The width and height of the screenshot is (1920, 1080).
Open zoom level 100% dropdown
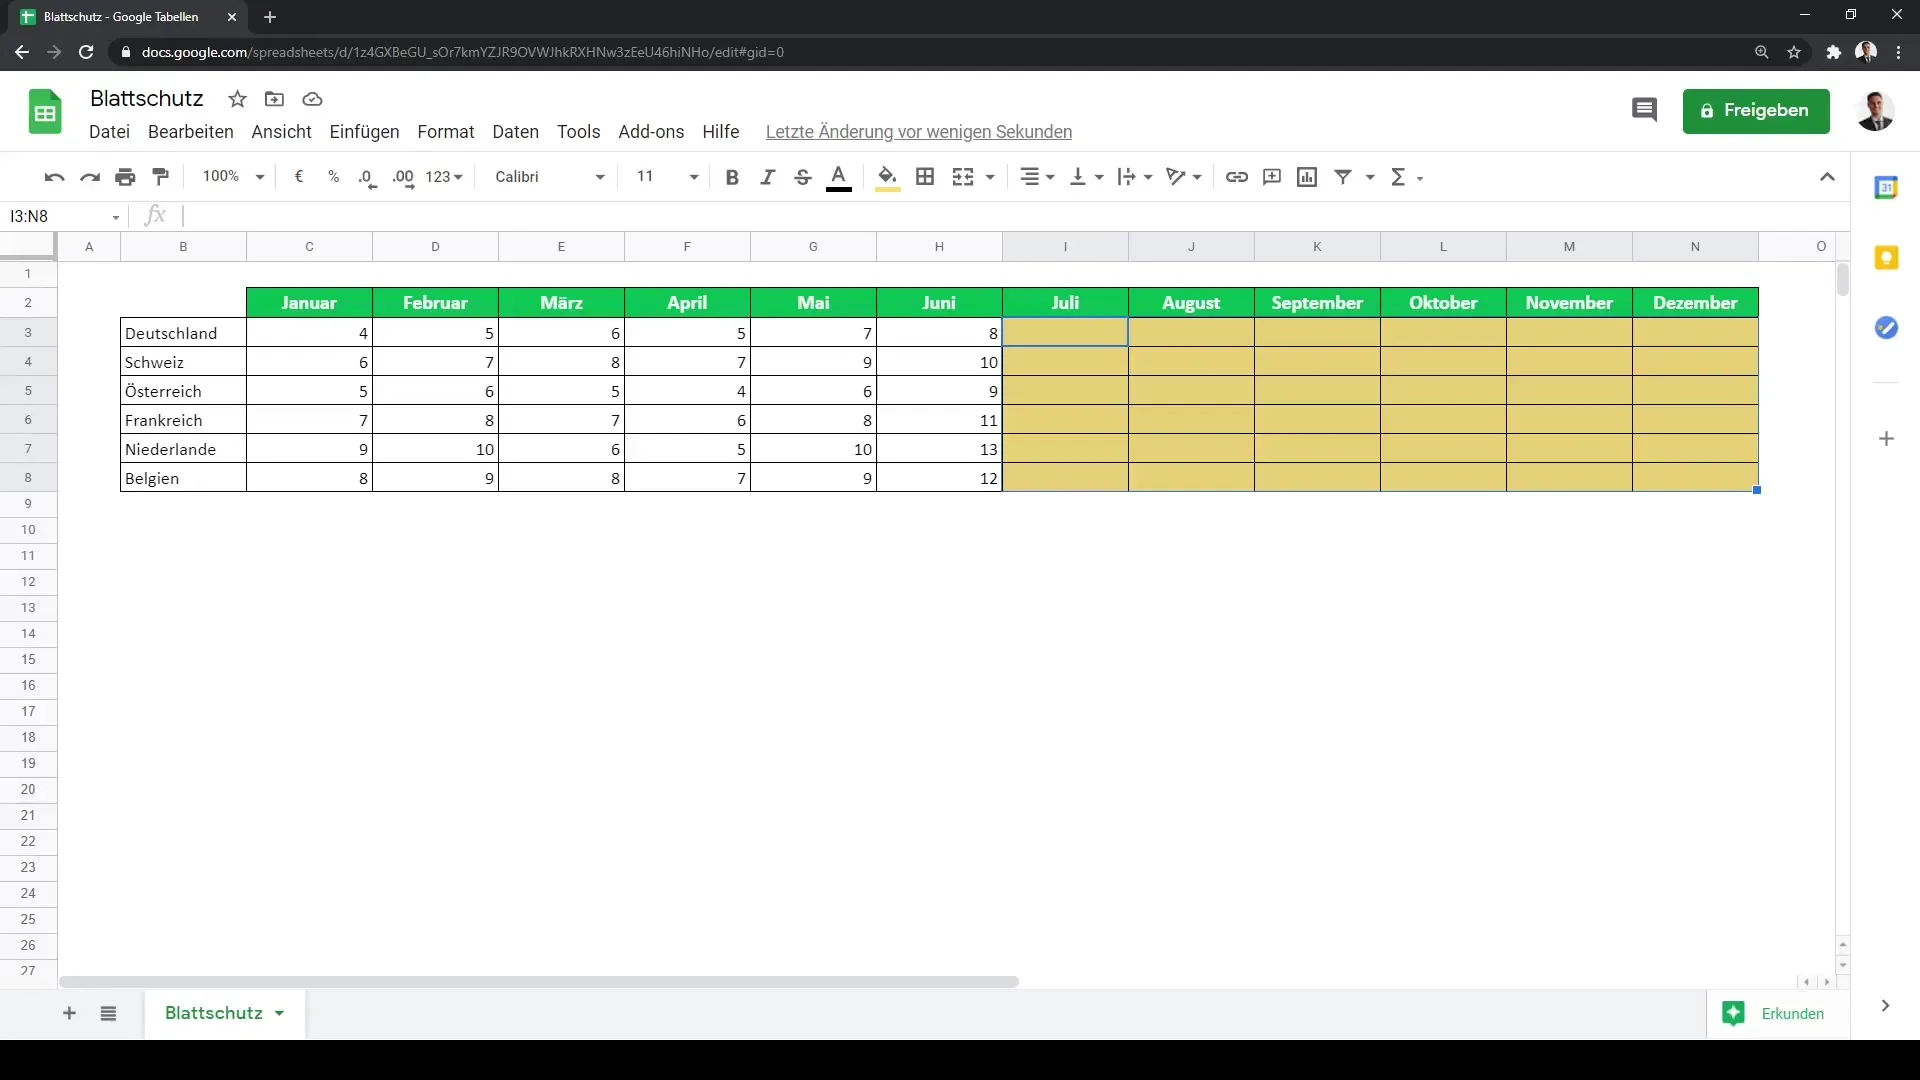[232, 177]
